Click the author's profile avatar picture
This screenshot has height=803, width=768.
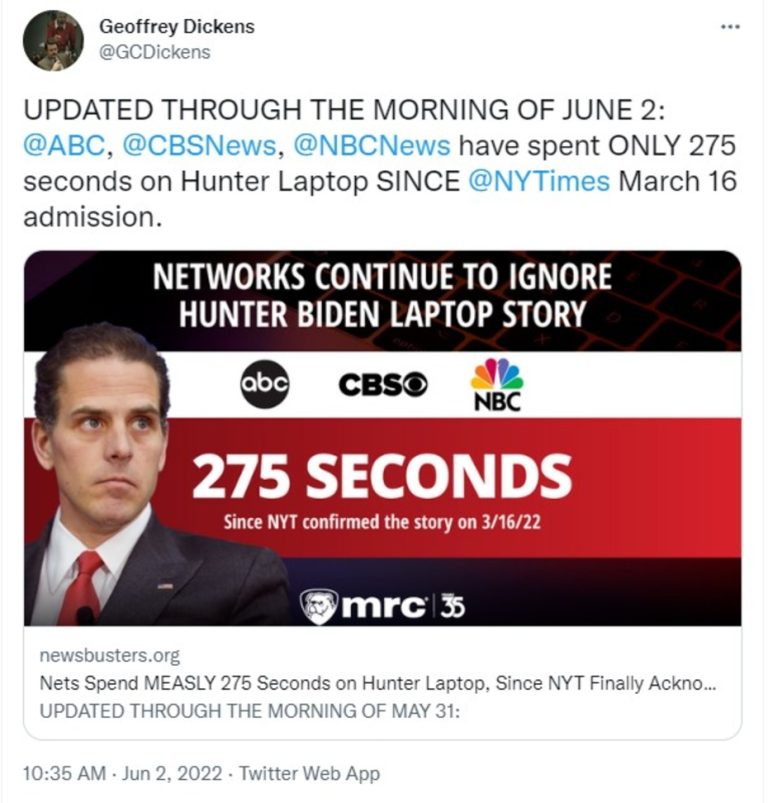point(53,40)
